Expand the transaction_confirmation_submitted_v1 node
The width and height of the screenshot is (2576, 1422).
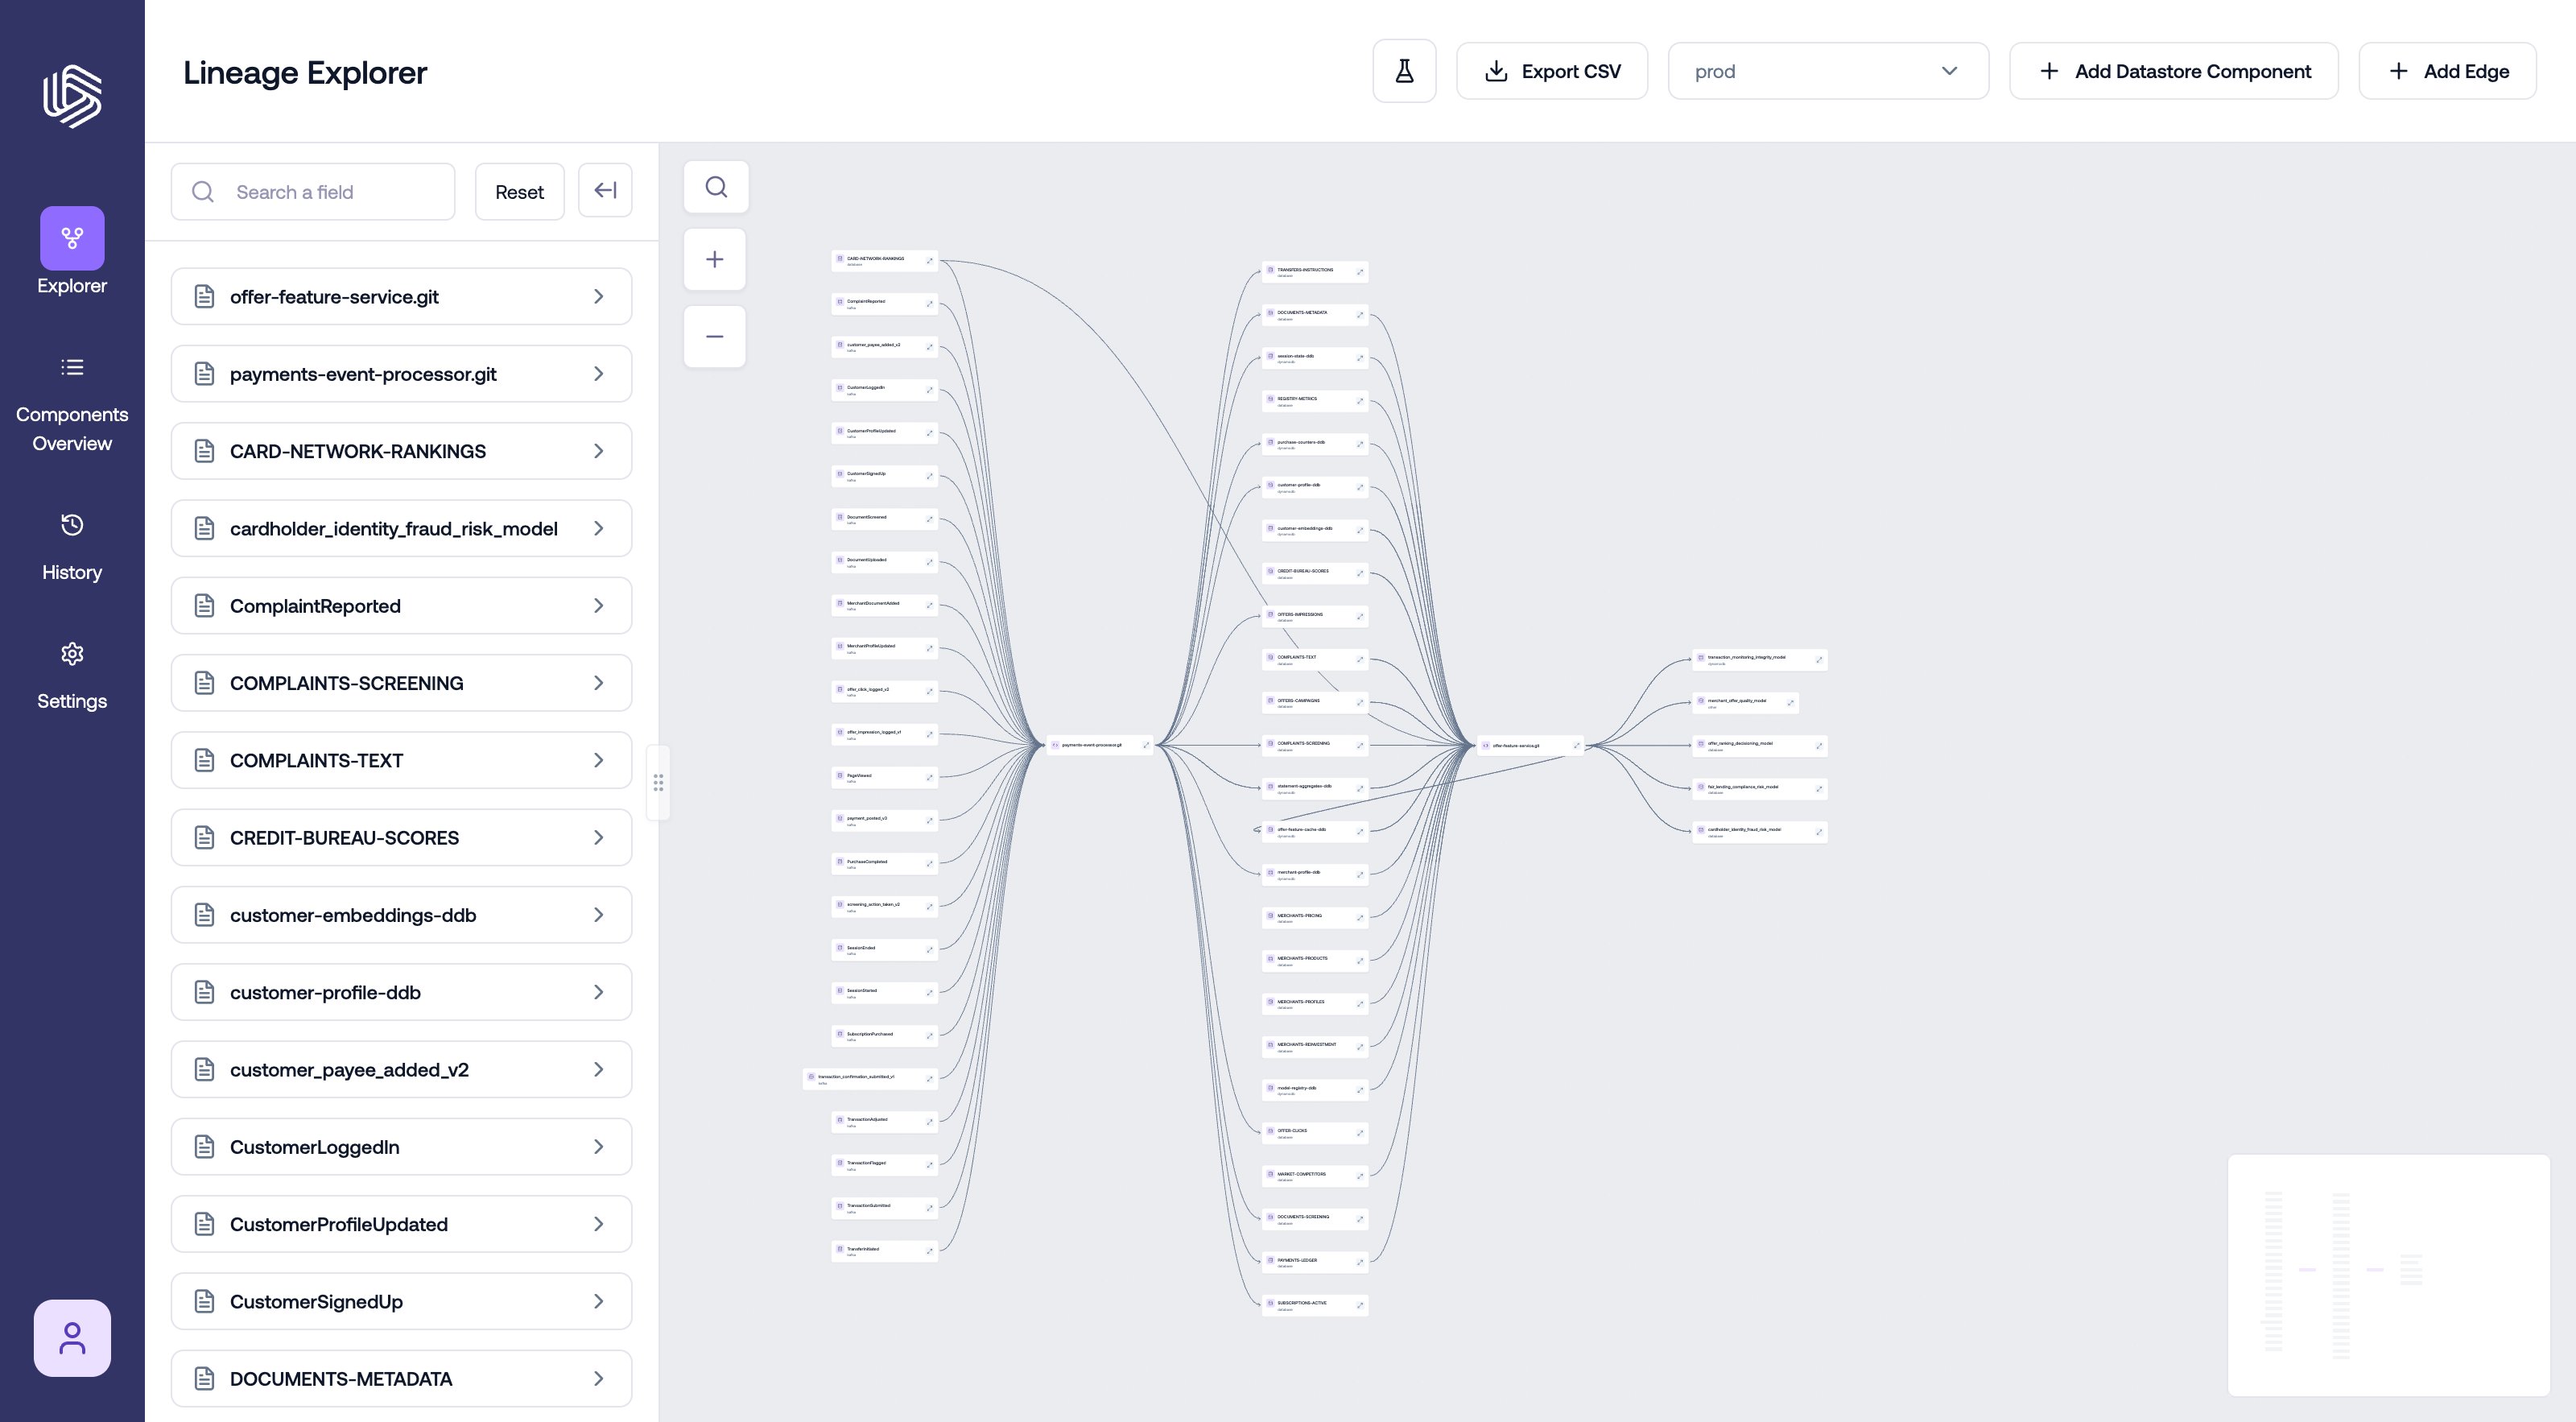coord(929,1079)
